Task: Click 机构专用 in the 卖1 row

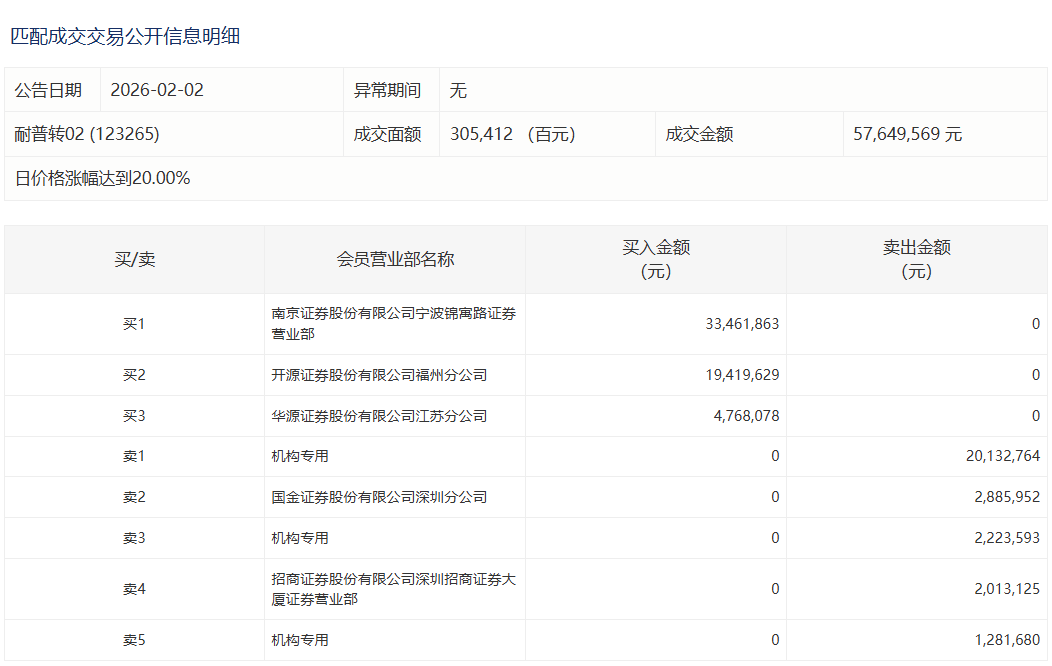Action: coord(300,457)
